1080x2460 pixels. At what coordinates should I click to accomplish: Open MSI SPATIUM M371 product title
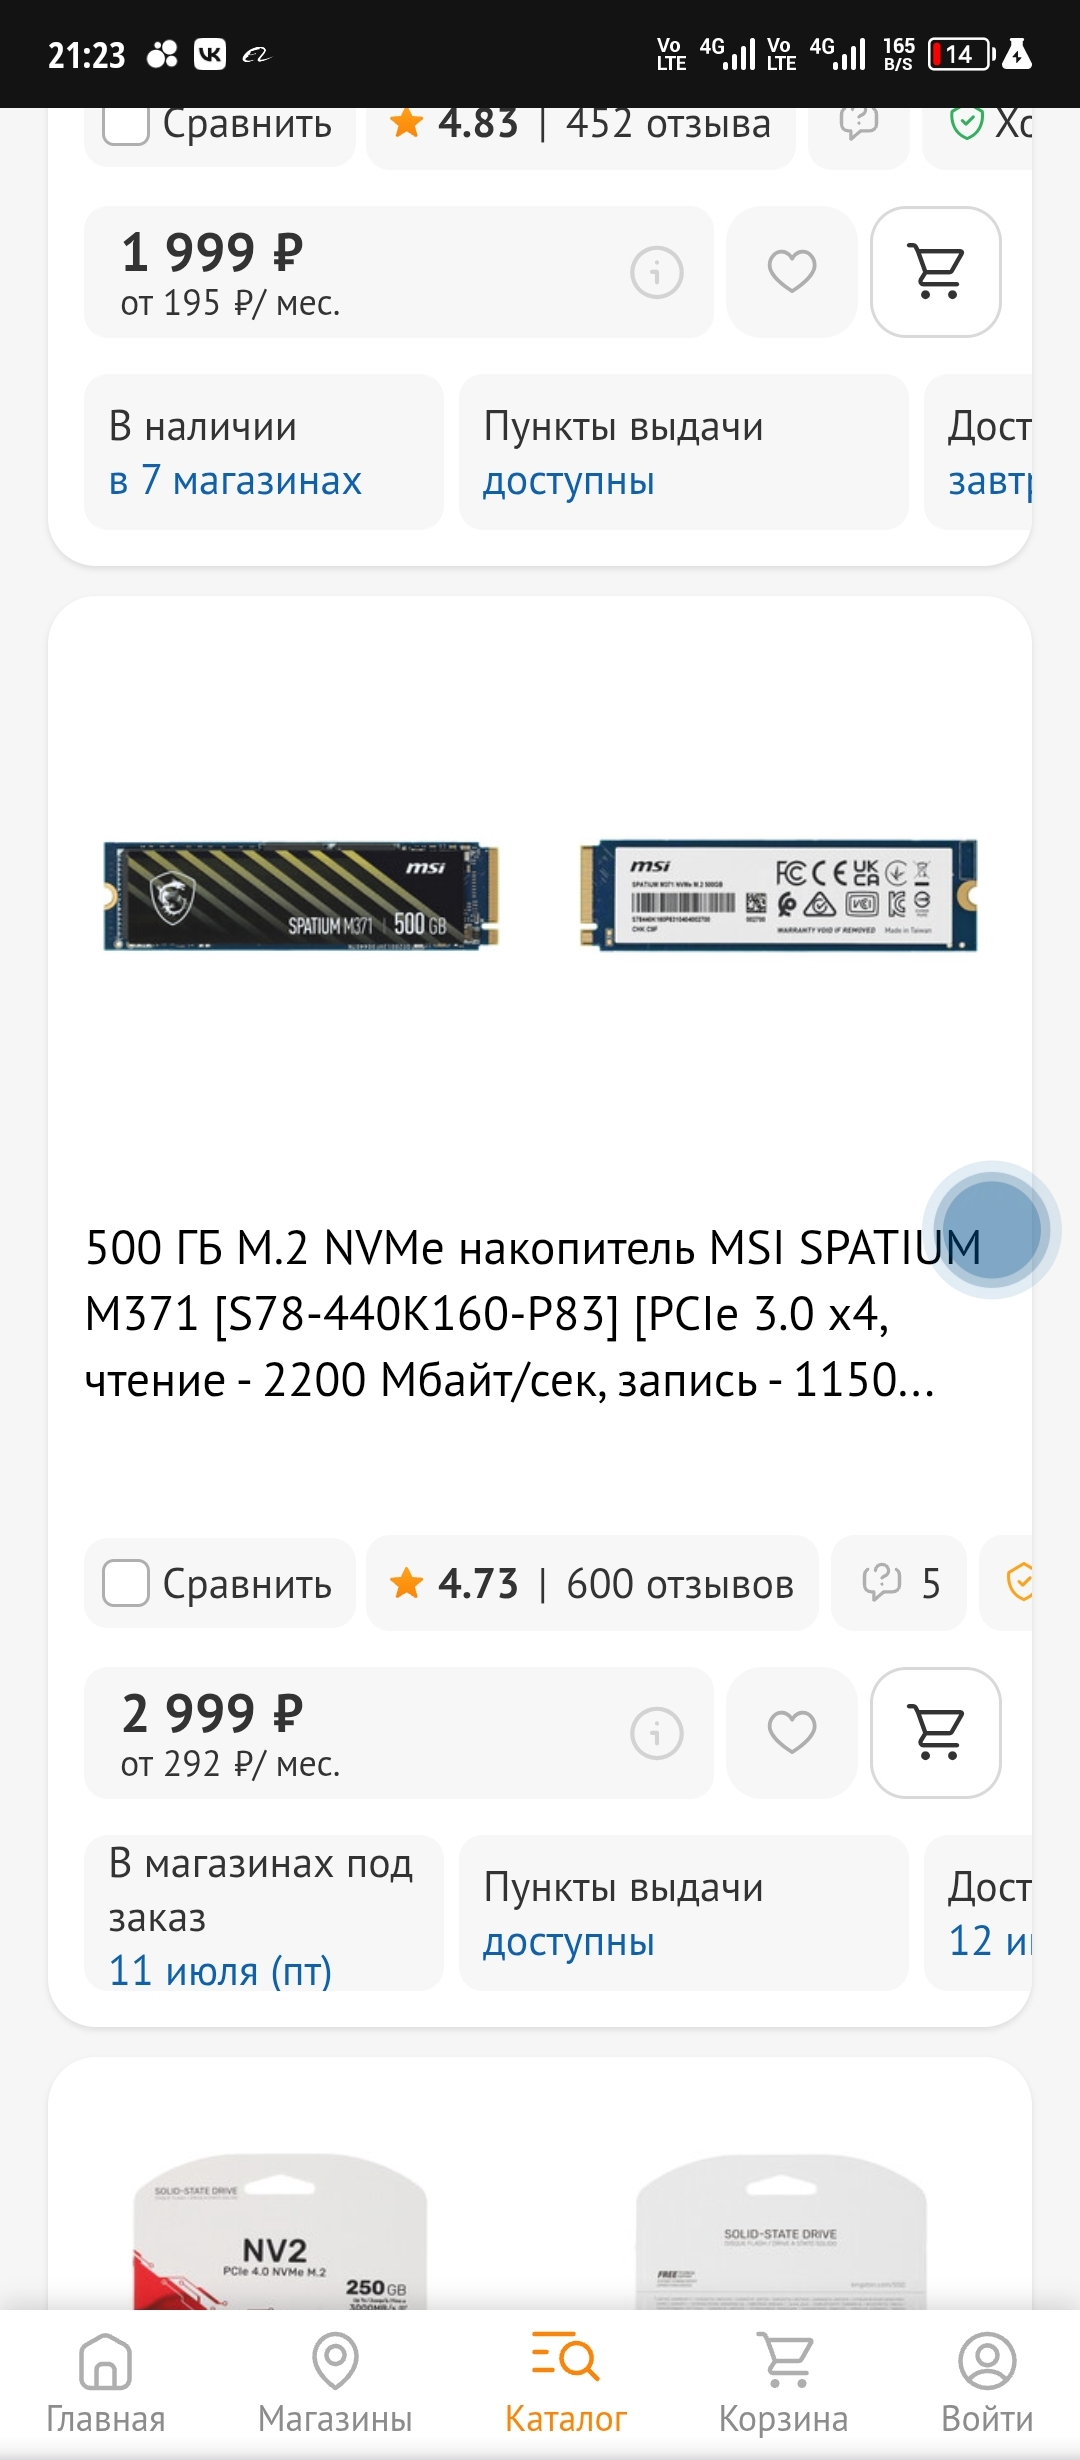533,1314
